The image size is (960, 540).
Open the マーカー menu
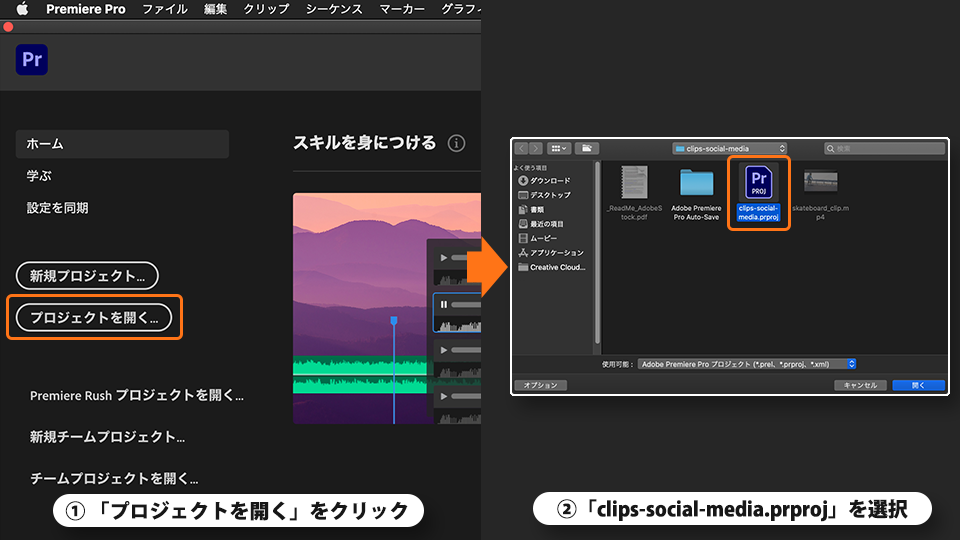point(402,9)
